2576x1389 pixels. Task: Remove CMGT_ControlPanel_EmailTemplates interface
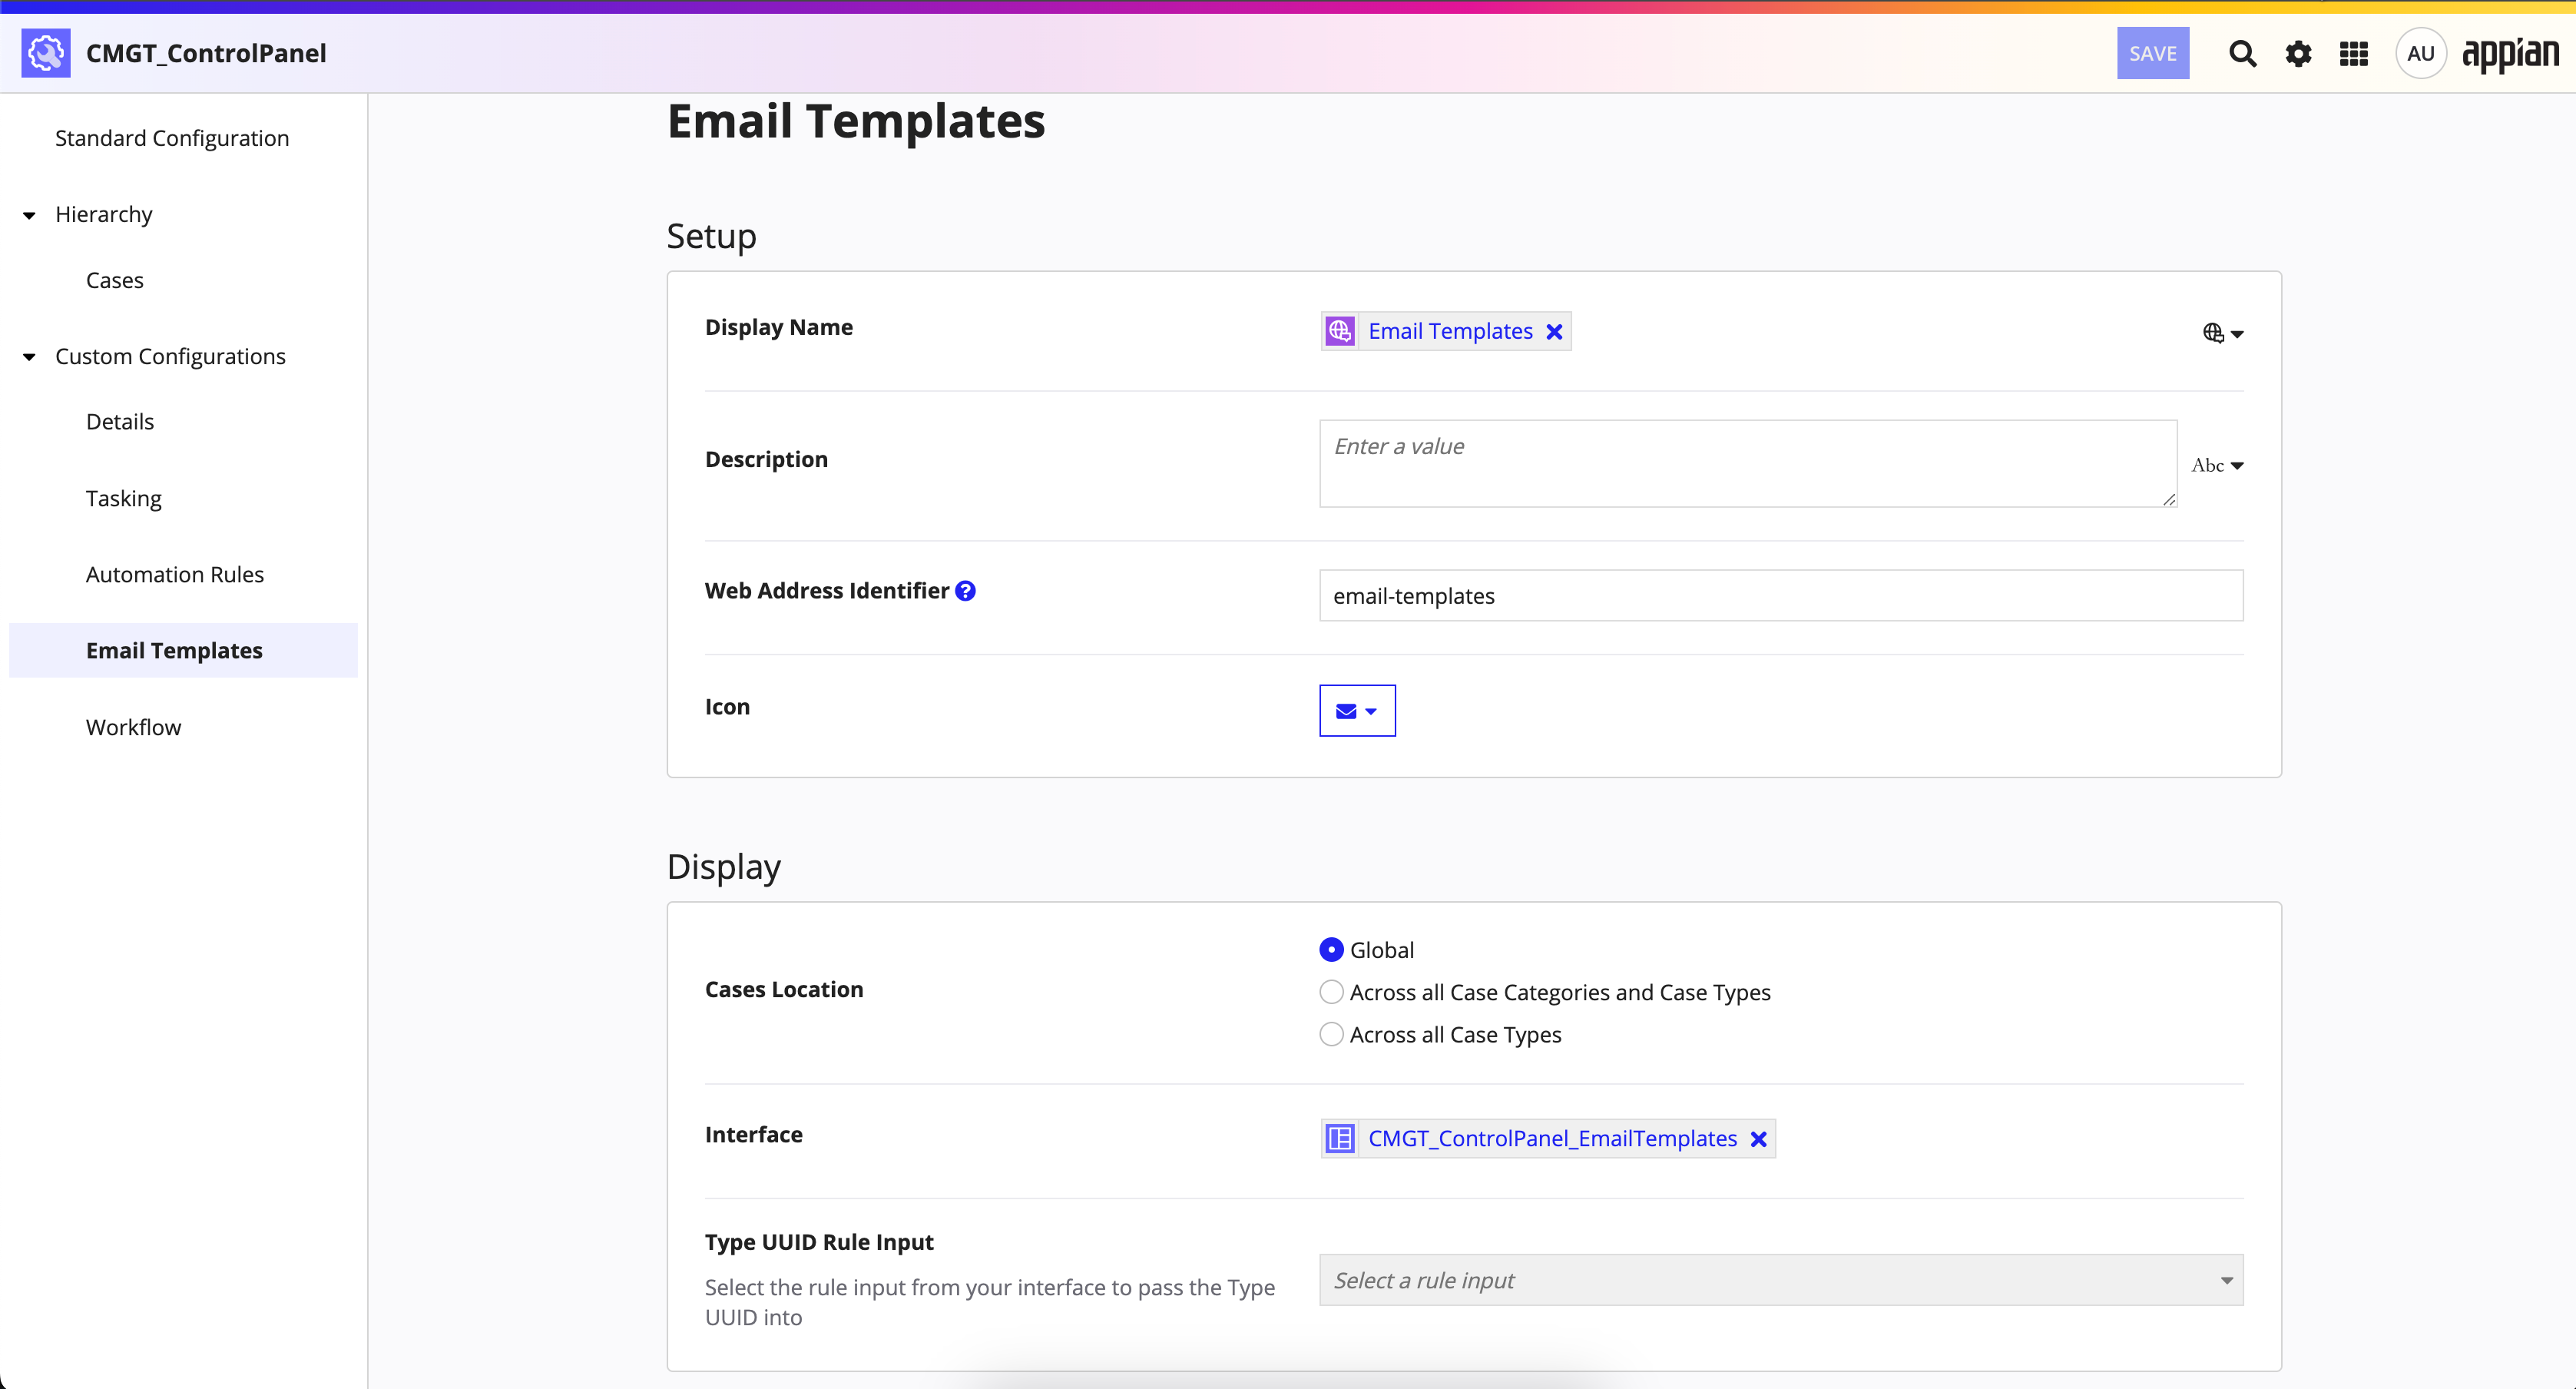[x=1759, y=1139]
